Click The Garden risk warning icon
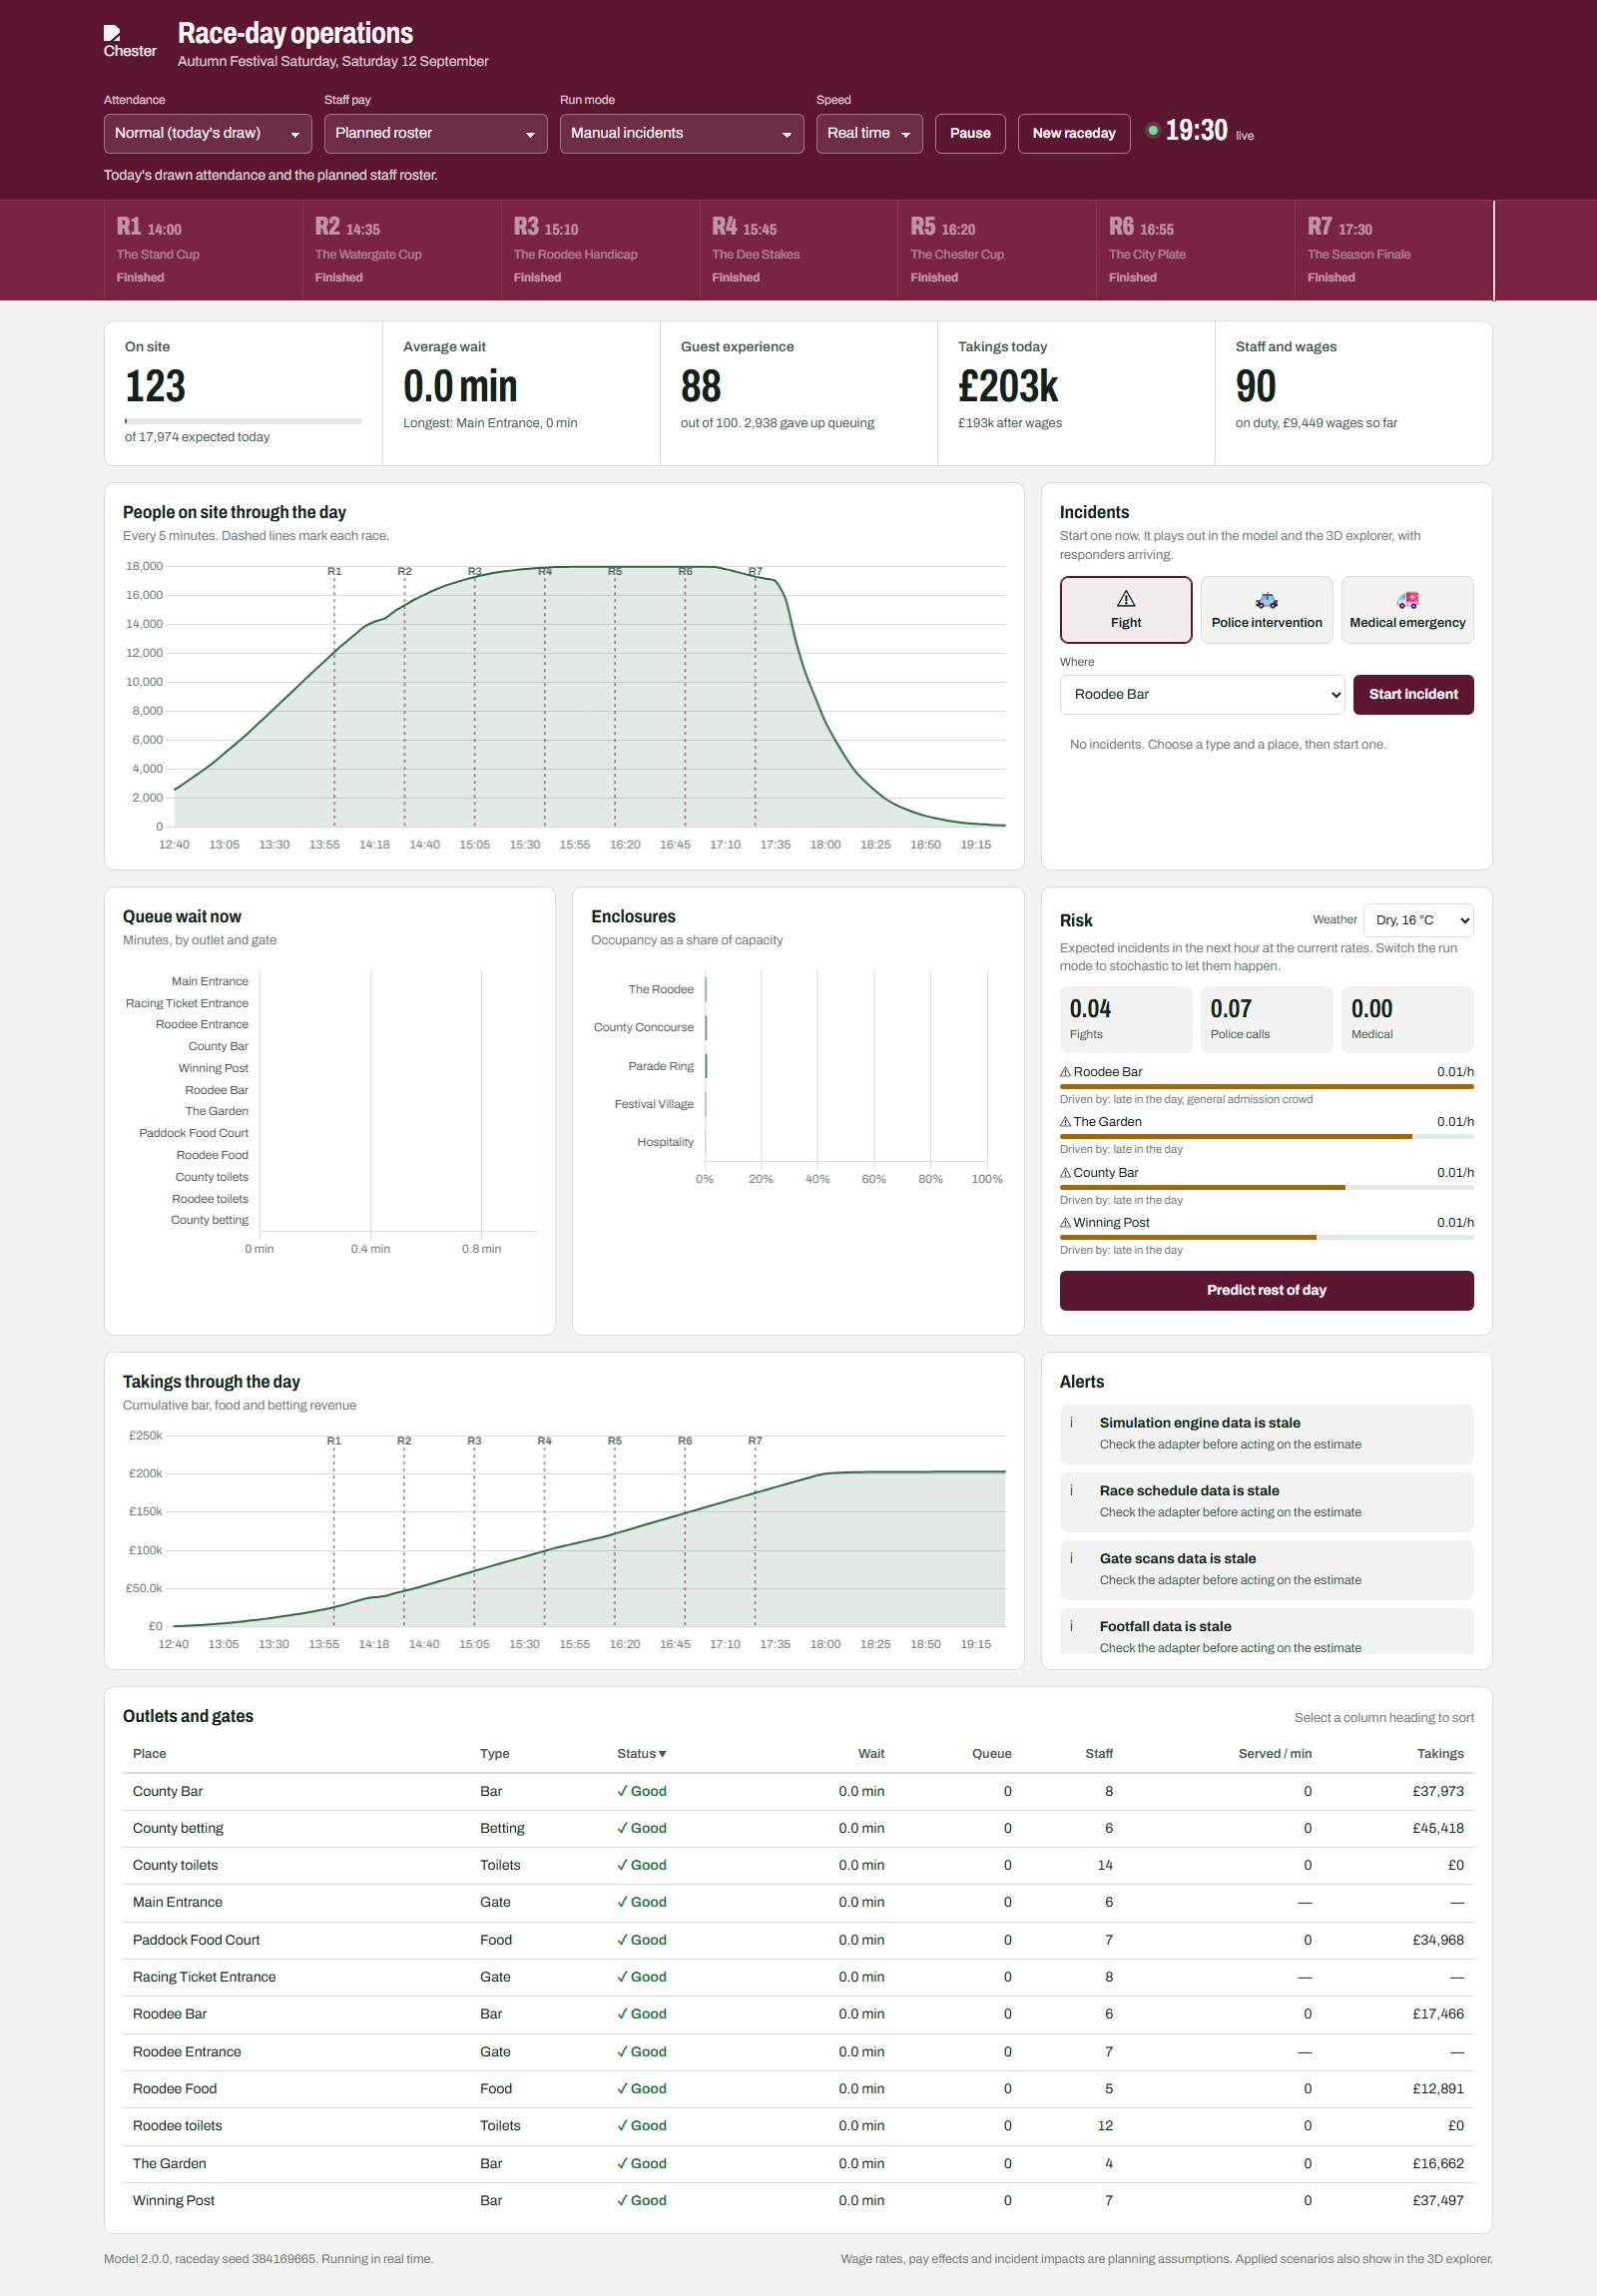Image resolution: width=1597 pixels, height=2296 pixels. tap(1065, 1122)
